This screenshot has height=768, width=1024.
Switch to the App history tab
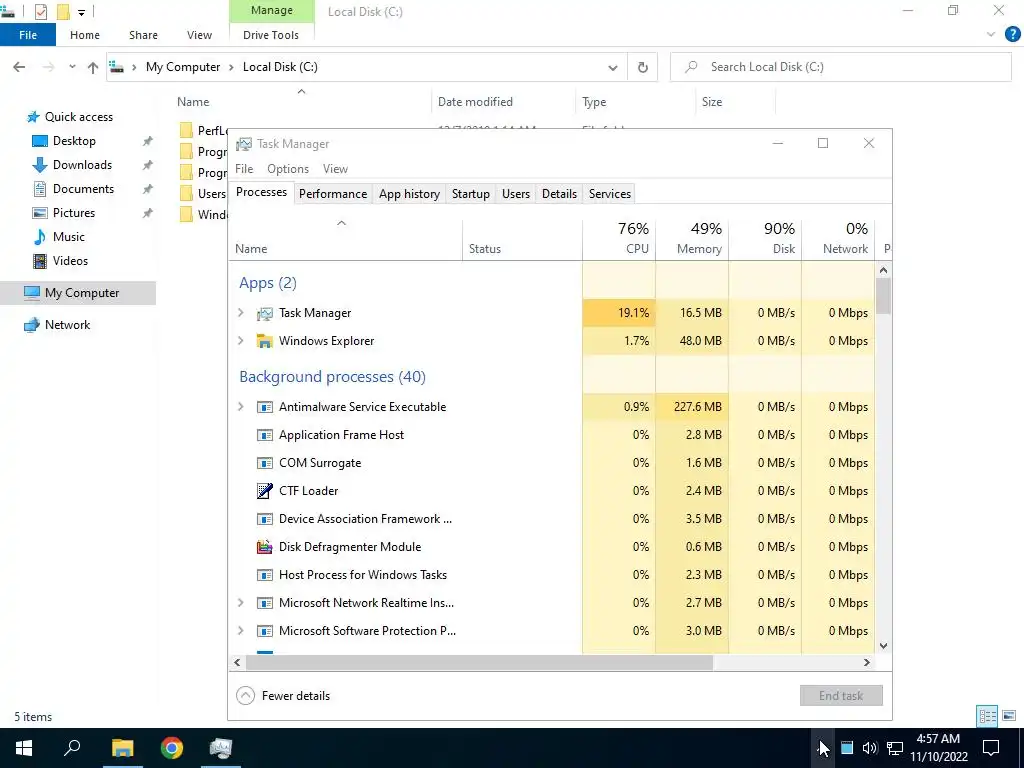tap(409, 194)
